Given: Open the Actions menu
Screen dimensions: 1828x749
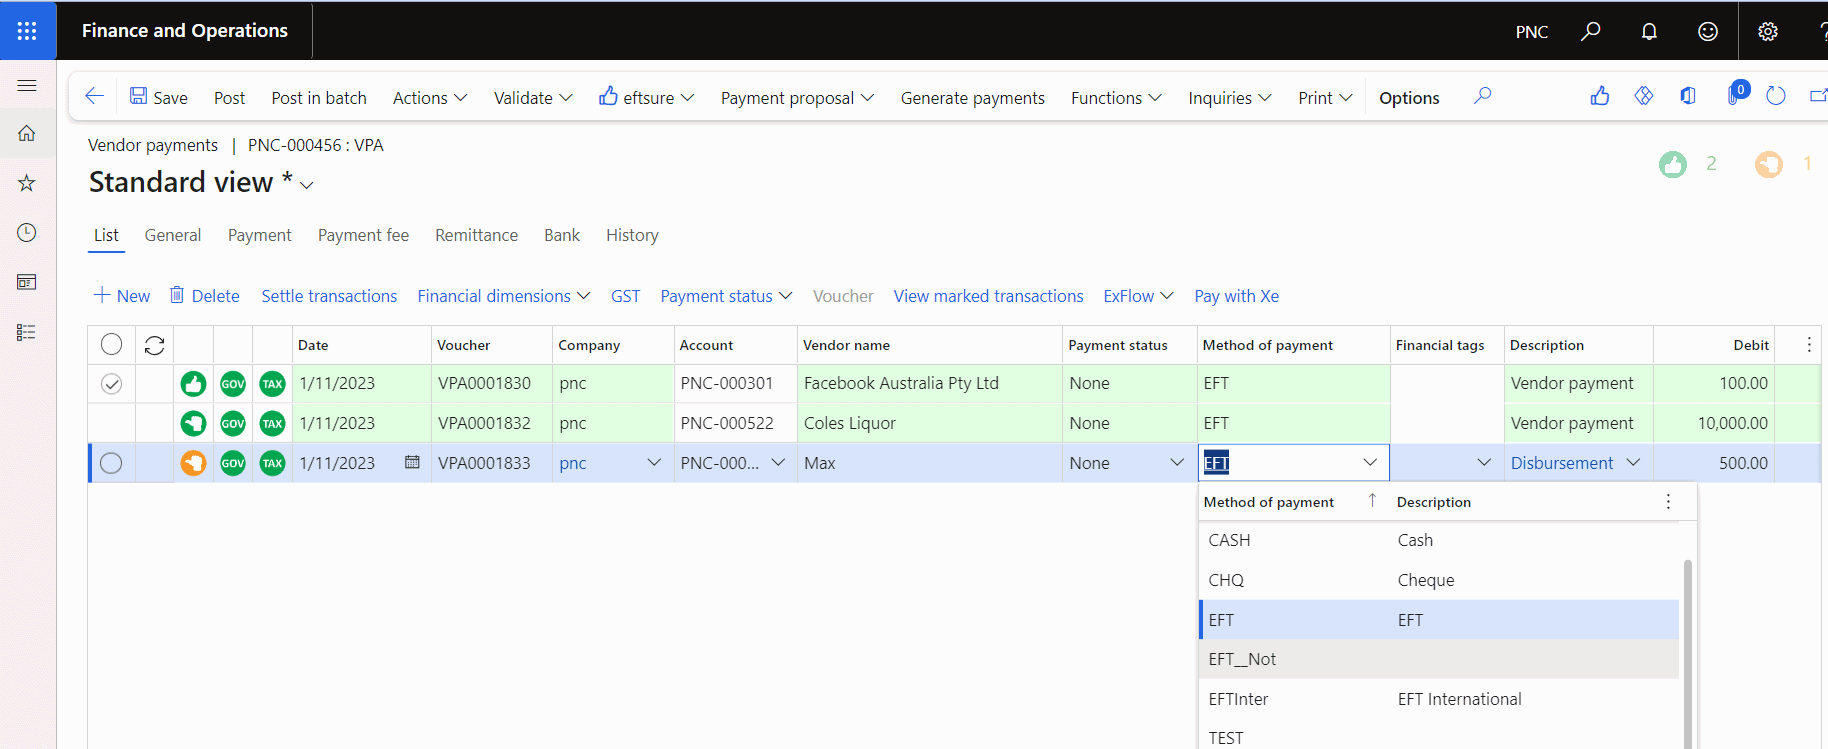Looking at the screenshot, I should (x=430, y=98).
